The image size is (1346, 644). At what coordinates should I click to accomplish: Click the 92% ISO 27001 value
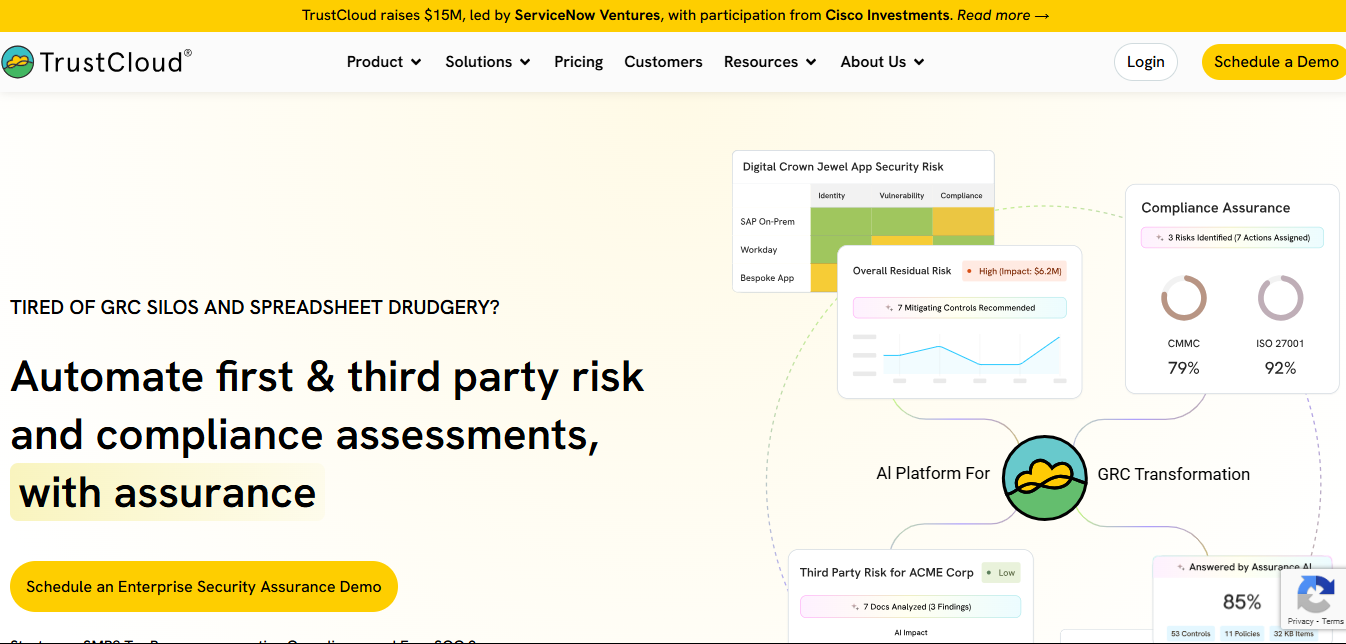[x=1280, y=368]
